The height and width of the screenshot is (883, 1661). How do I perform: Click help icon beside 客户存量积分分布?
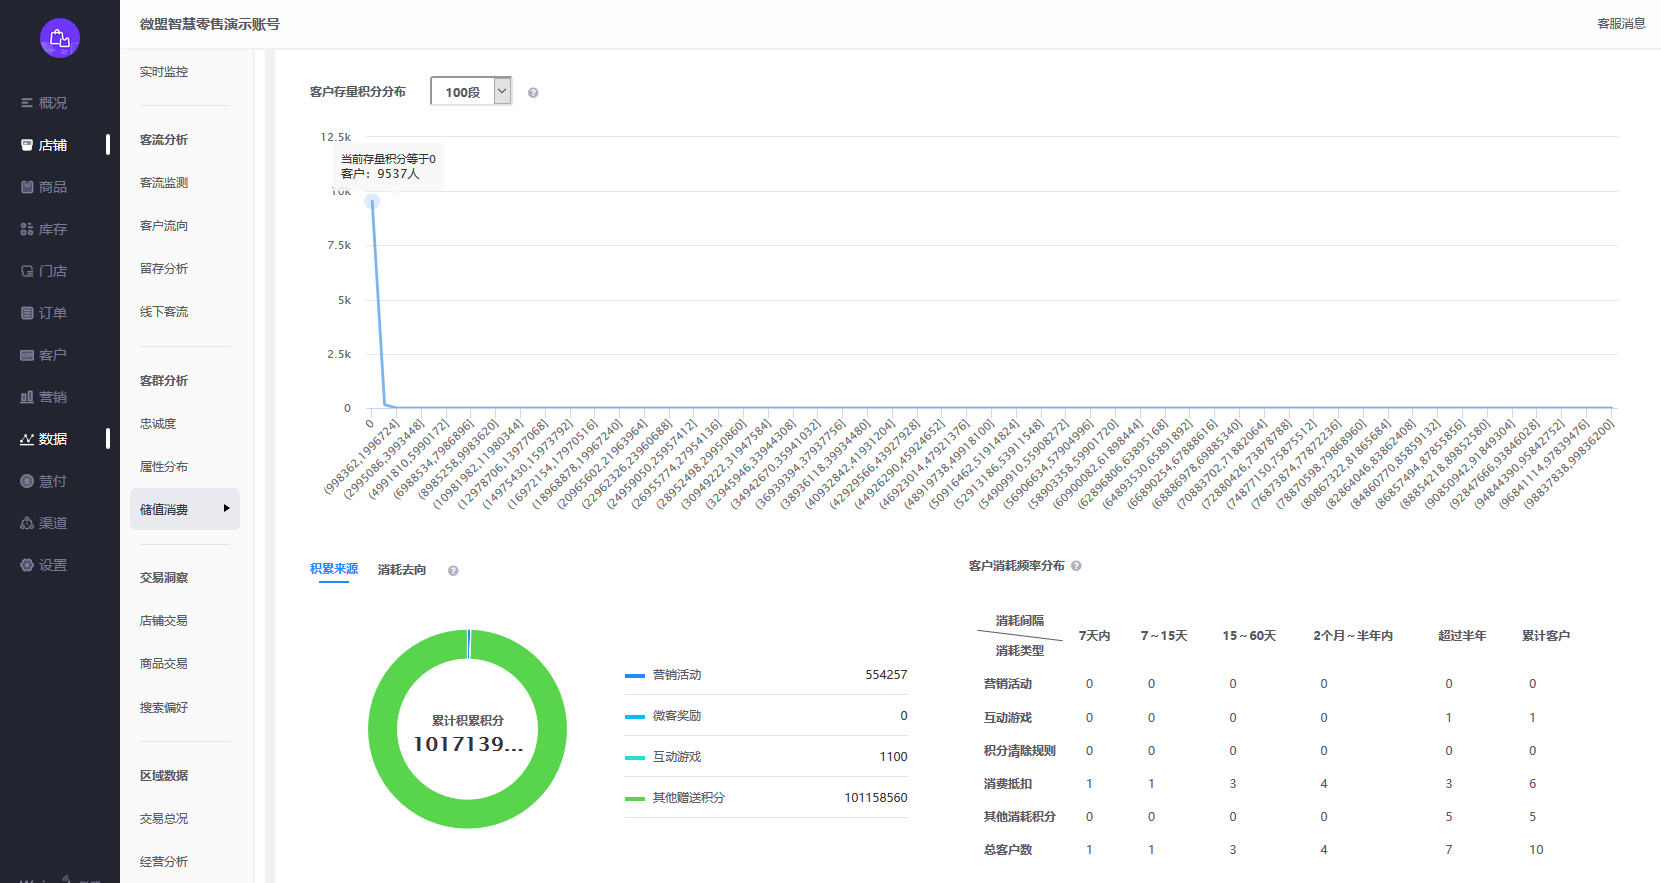pyautogui.click(x=533, y=93)
